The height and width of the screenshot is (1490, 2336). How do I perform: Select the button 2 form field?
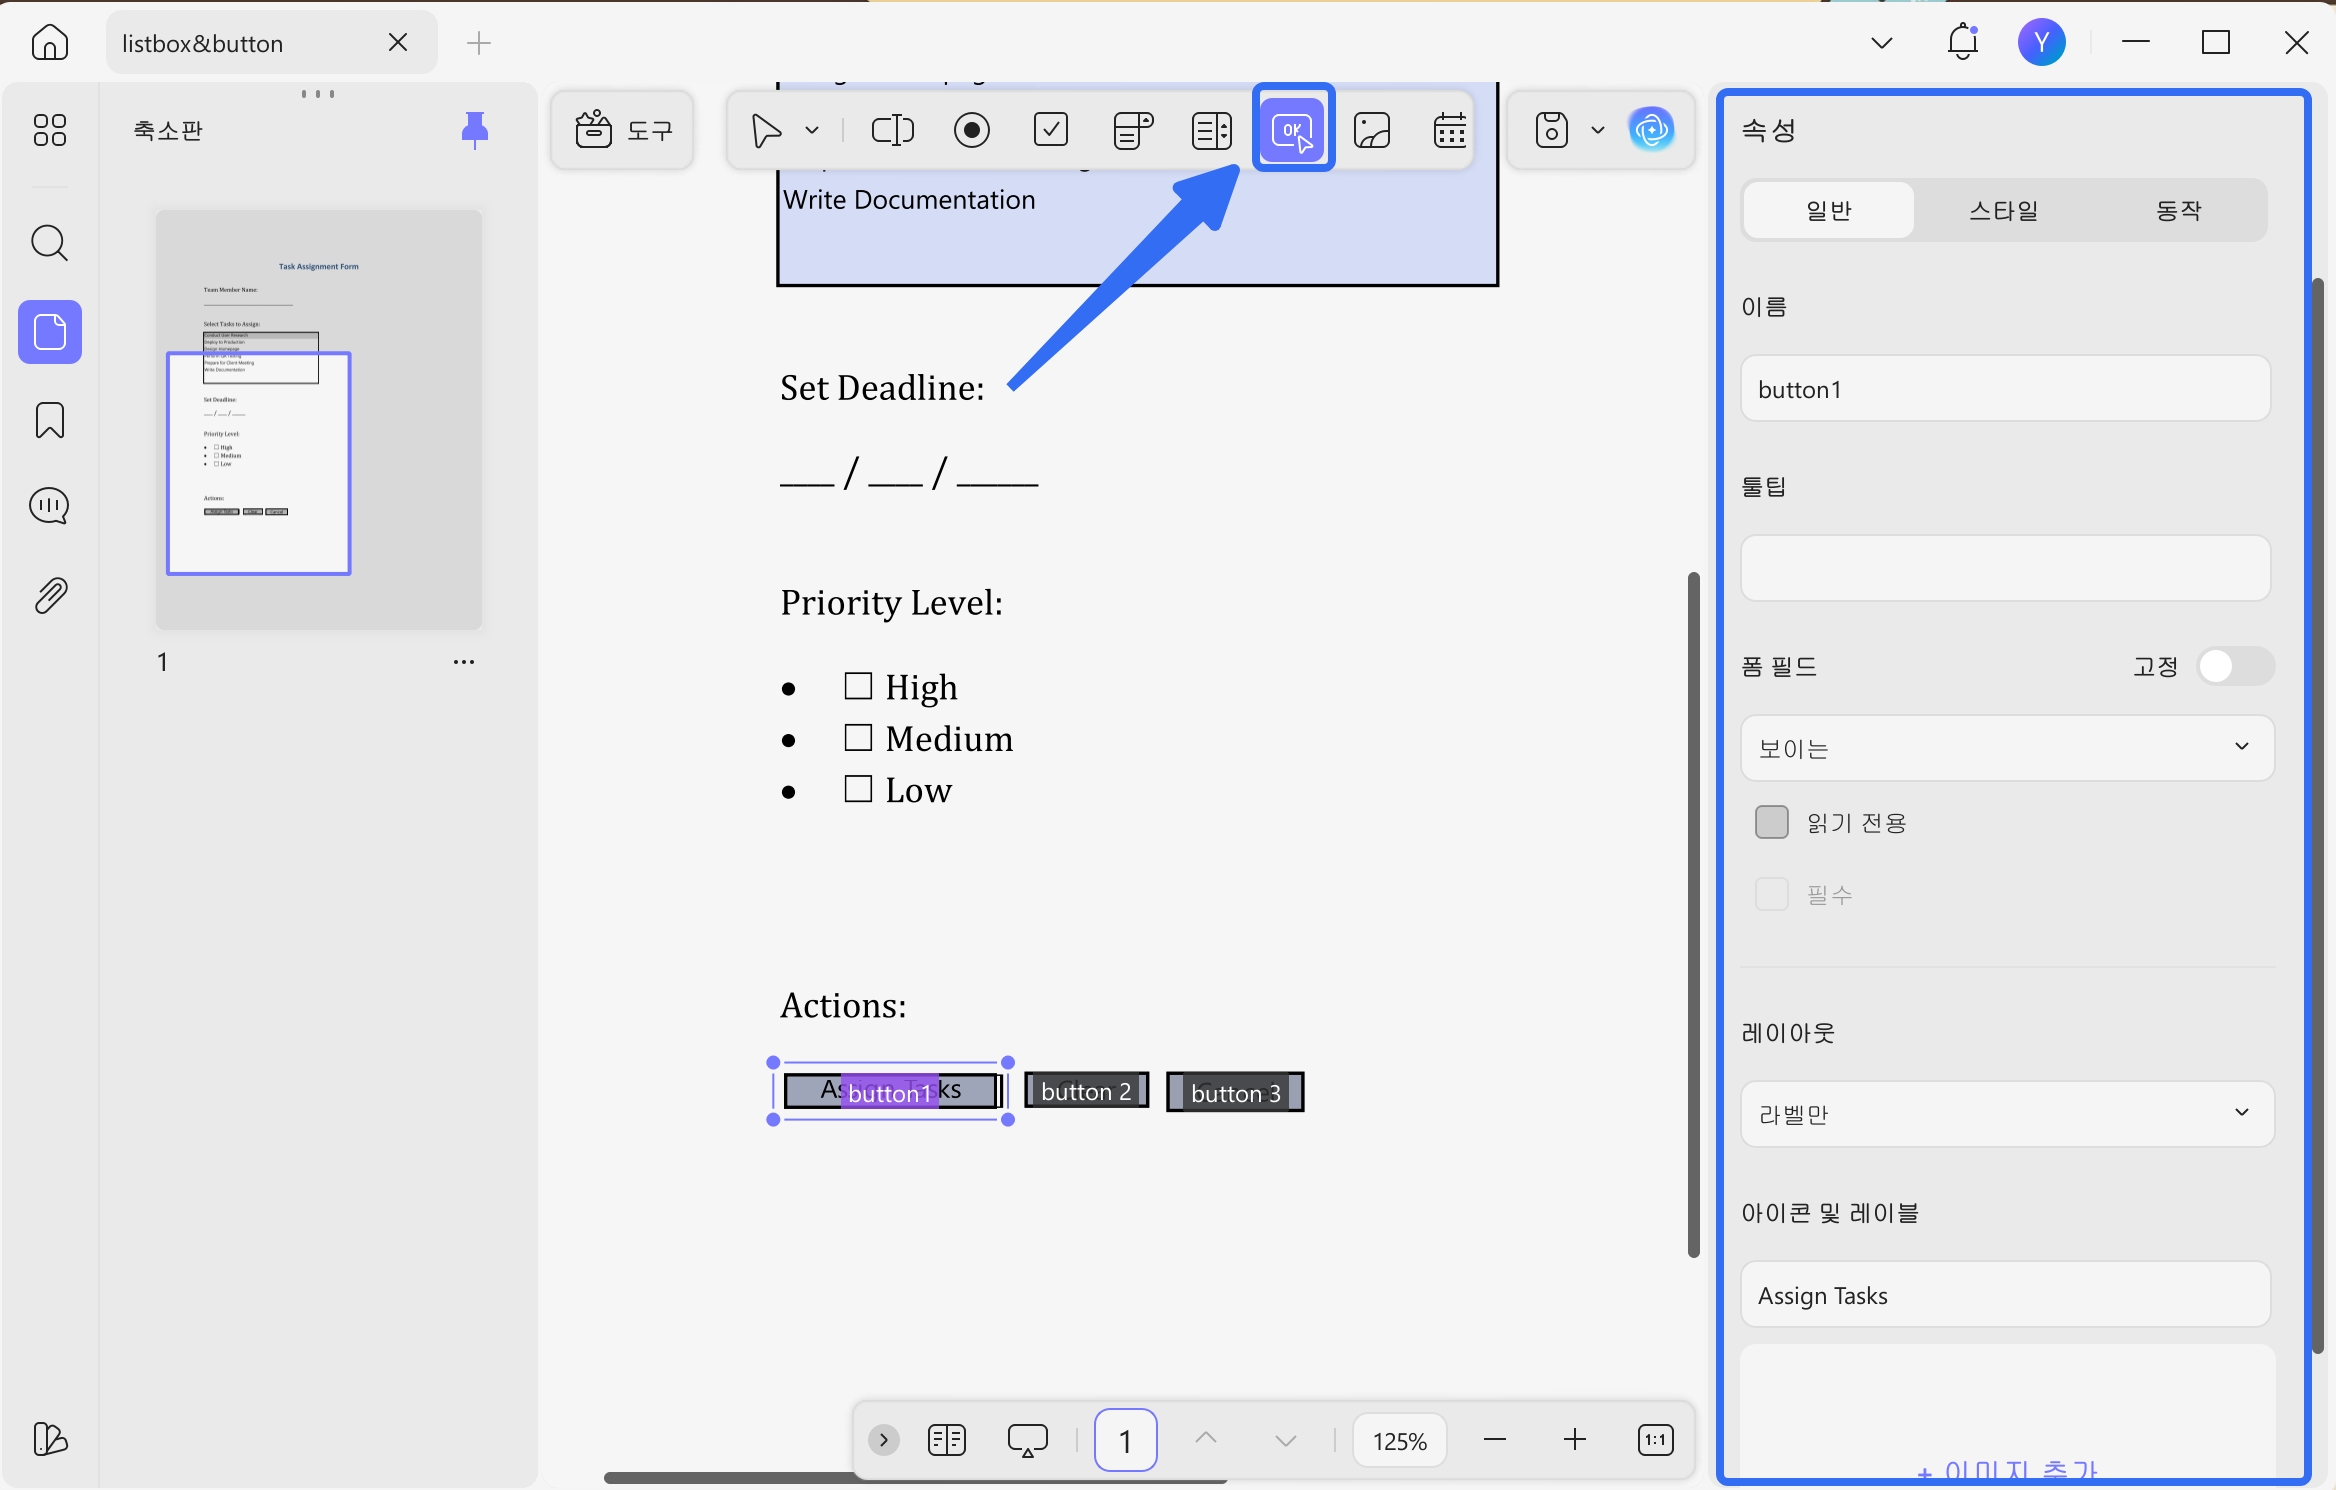(x=1086, y=1091)
